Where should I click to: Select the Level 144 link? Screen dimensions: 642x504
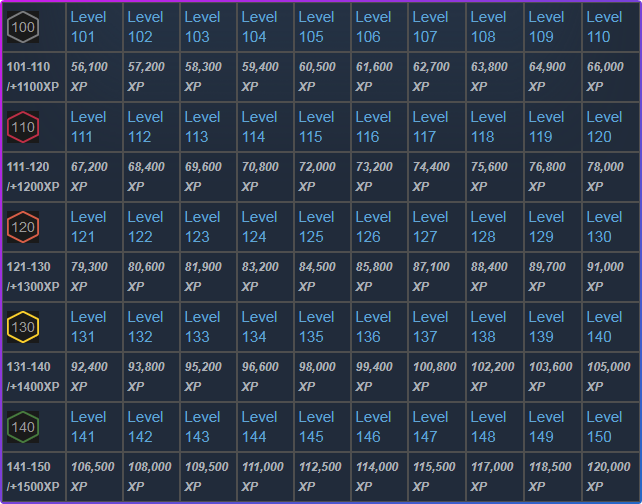pyautogui.click(x=260, y=427)
